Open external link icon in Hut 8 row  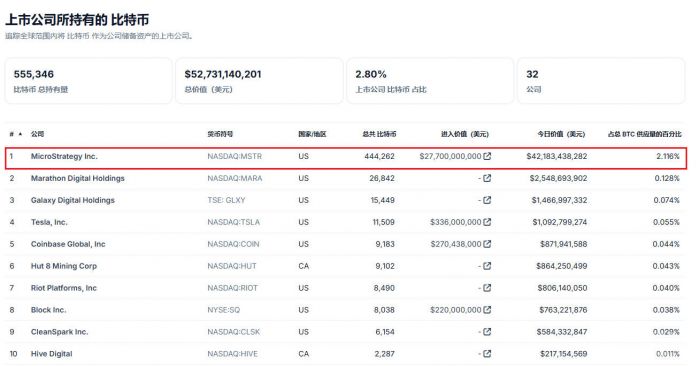point(487,266)
